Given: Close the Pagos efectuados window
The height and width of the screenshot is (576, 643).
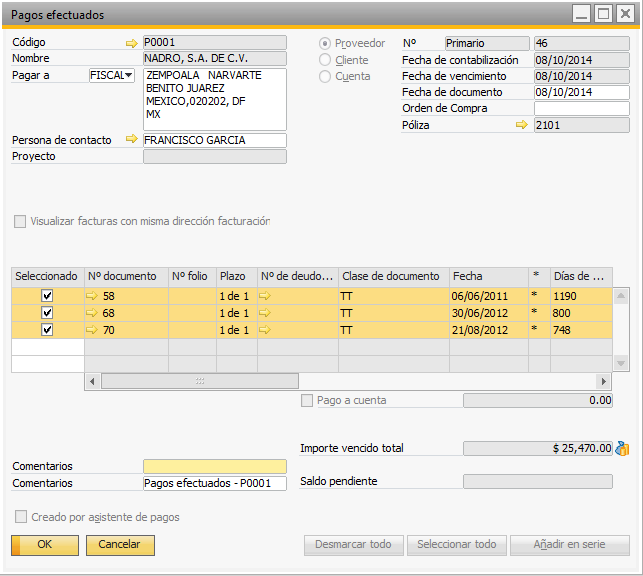Looking at the screenshot, I should click(625, 14).
